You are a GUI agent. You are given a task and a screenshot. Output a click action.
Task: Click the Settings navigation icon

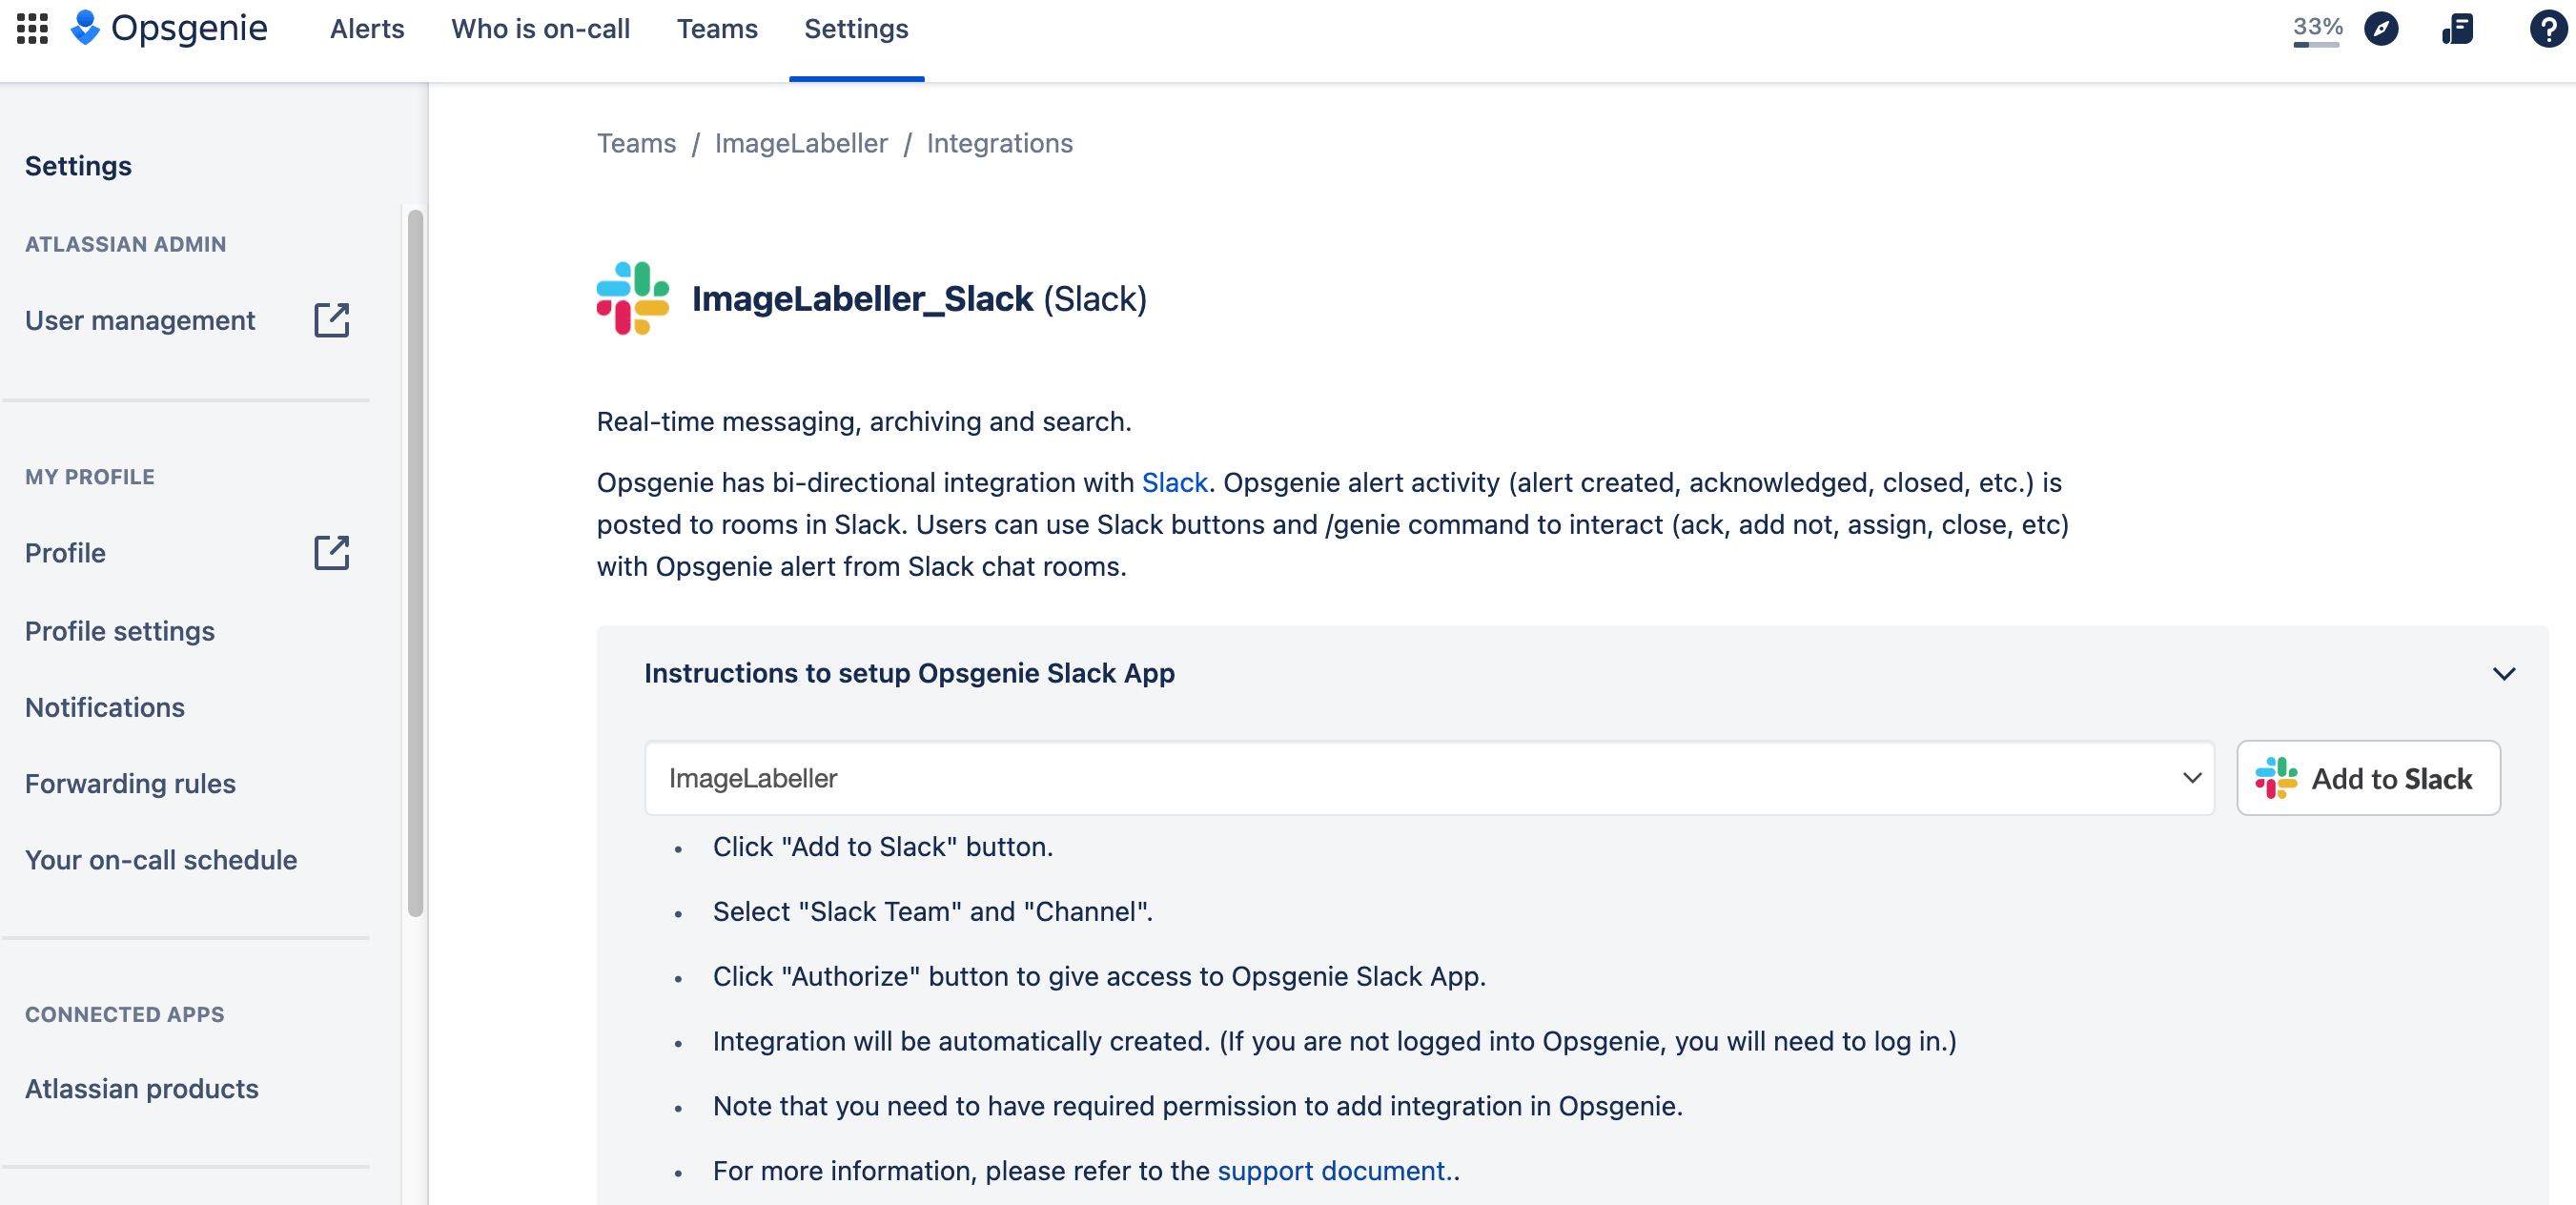[856, 30]
